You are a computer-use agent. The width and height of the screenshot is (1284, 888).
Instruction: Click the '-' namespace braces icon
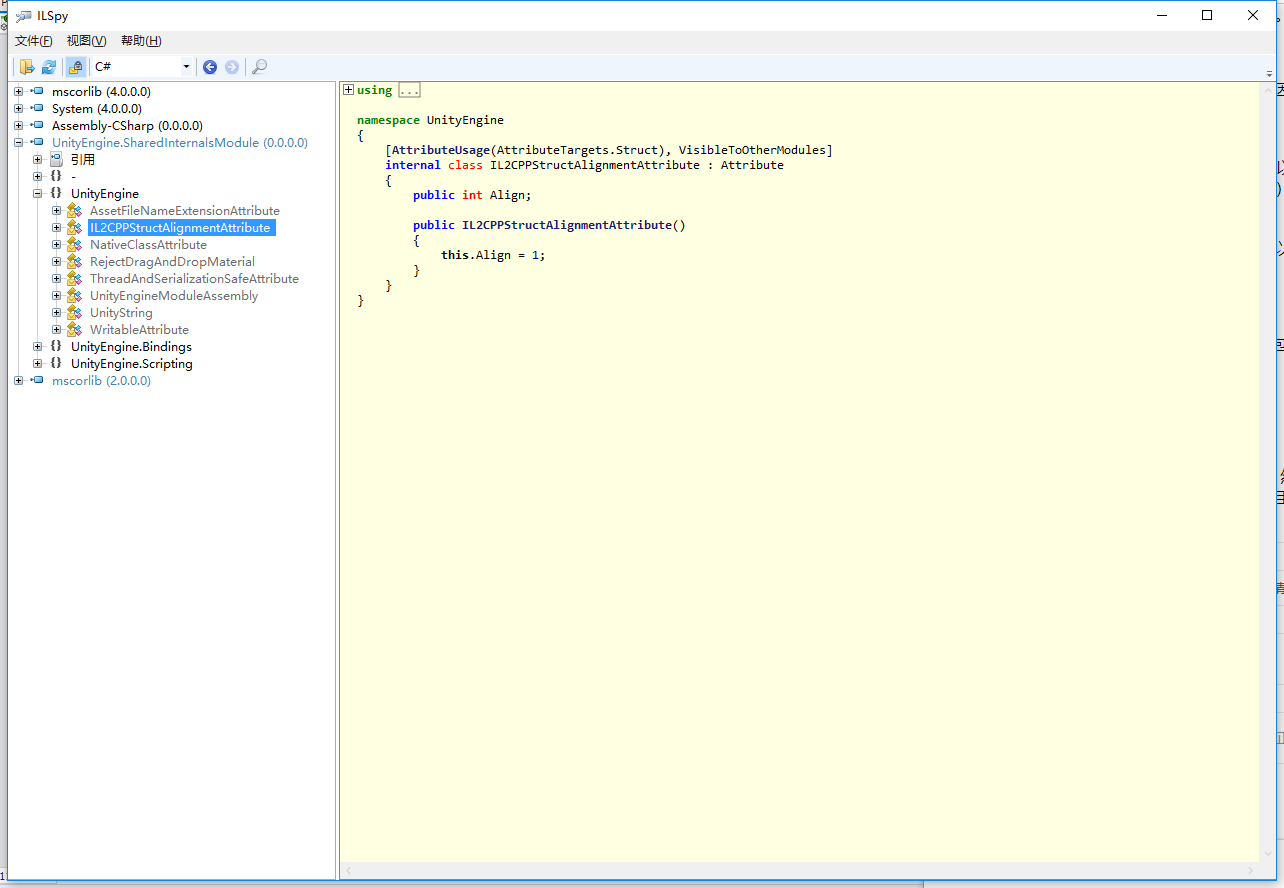click(56, 177)
